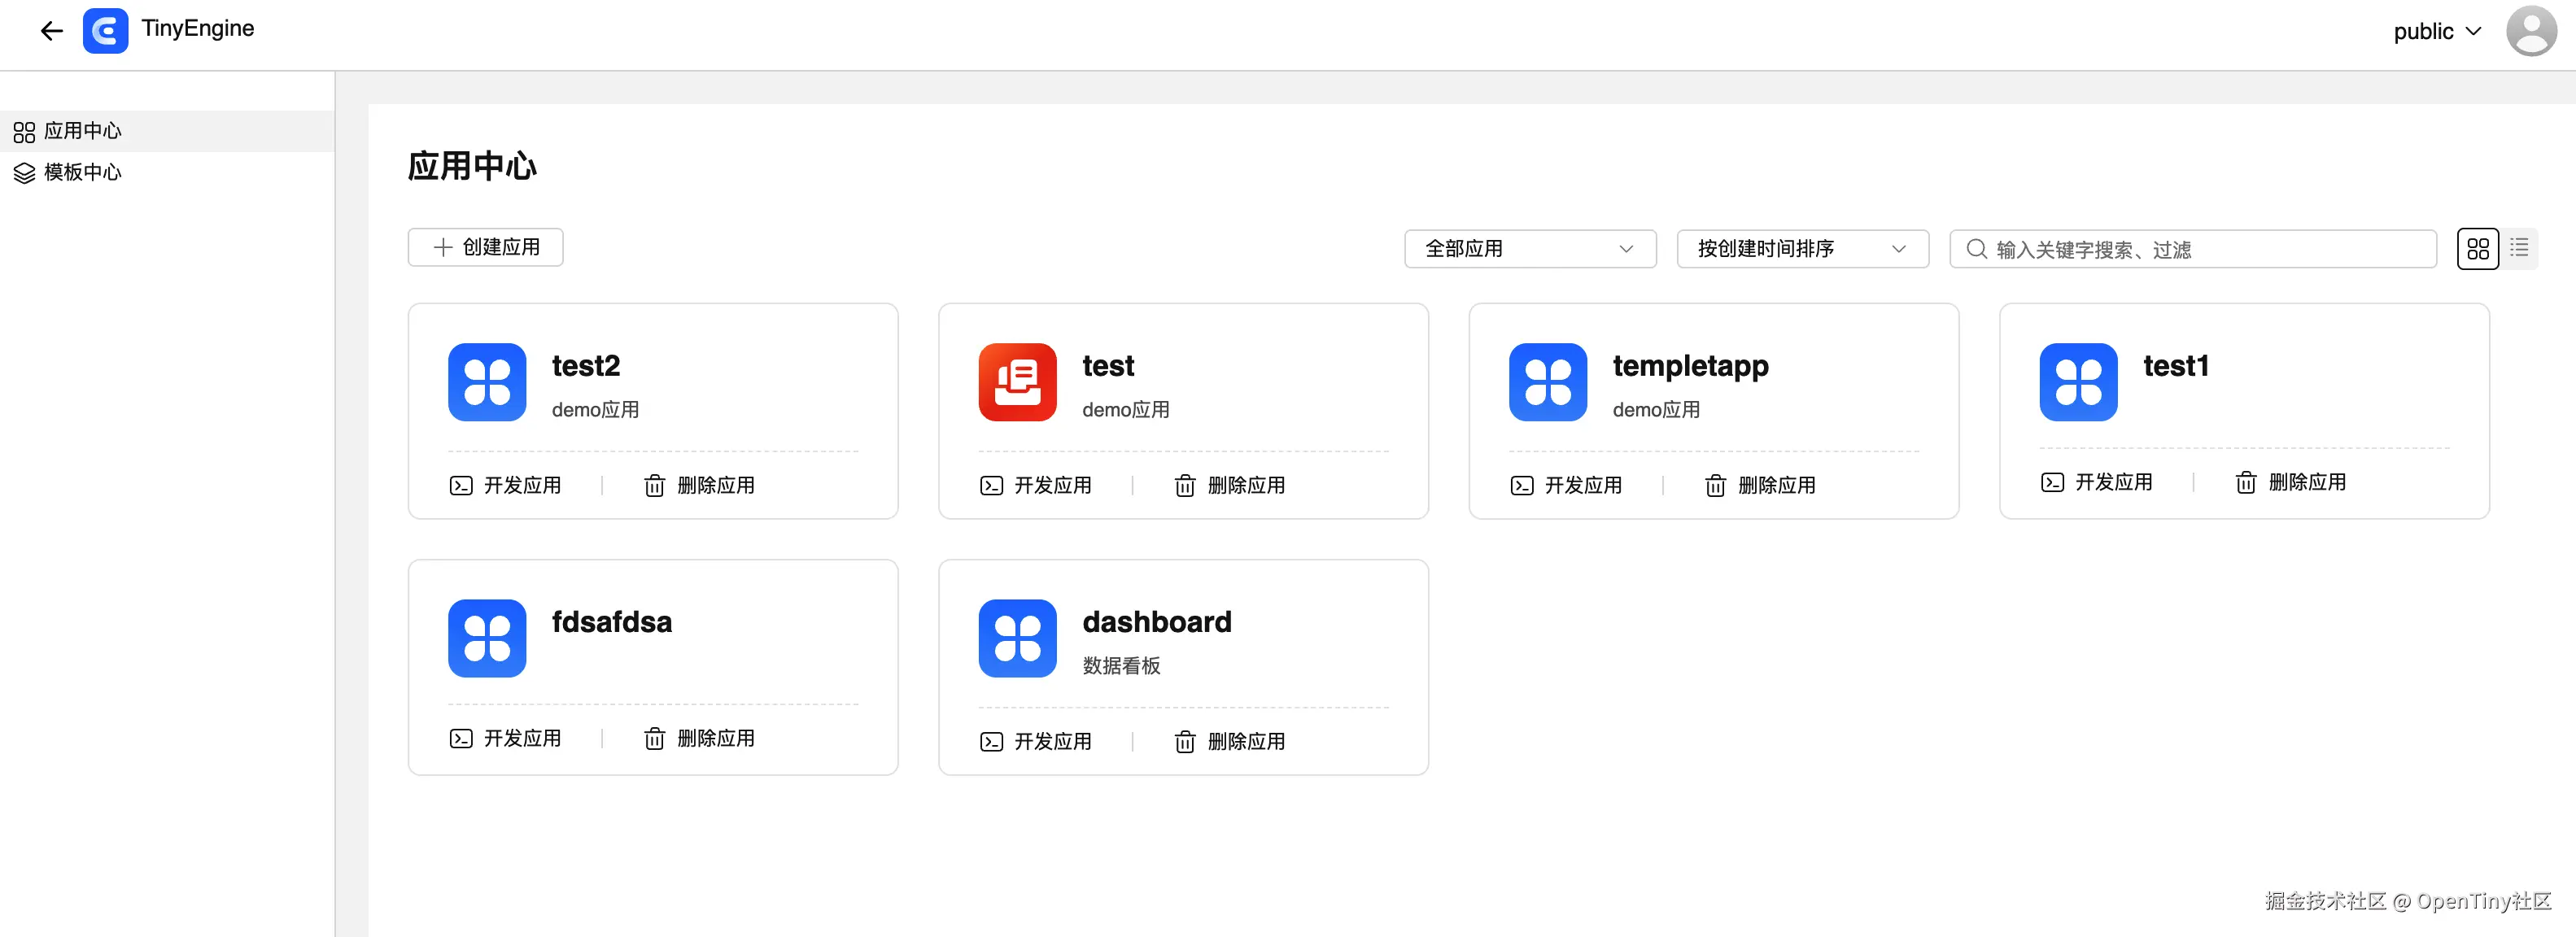Screen dimensions: 2576x937
Task: Expand the public tenant dropdown
Action: click(2437, 32)
